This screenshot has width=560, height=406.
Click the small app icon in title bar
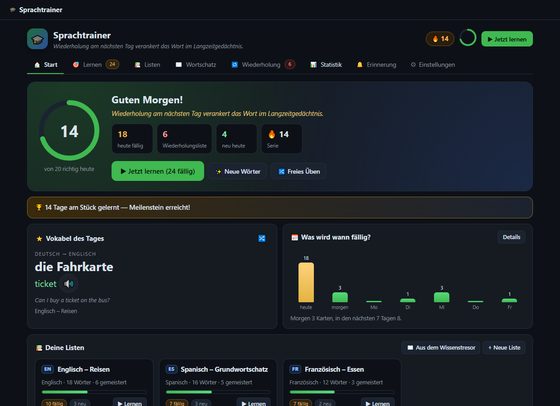13,10
